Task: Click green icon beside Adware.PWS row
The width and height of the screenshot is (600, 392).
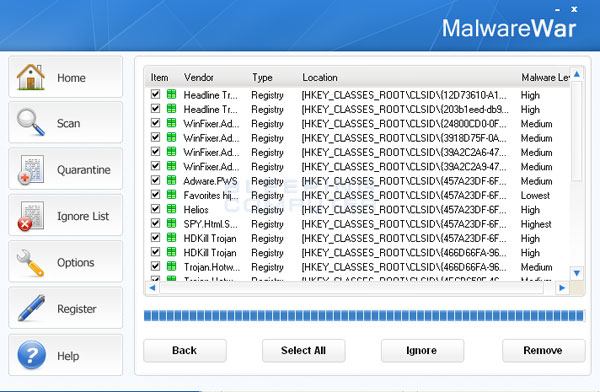Action: [x=171, y=180]
